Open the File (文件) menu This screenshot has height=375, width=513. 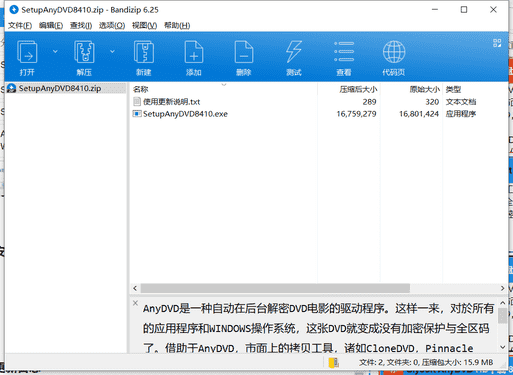[20, 26]
